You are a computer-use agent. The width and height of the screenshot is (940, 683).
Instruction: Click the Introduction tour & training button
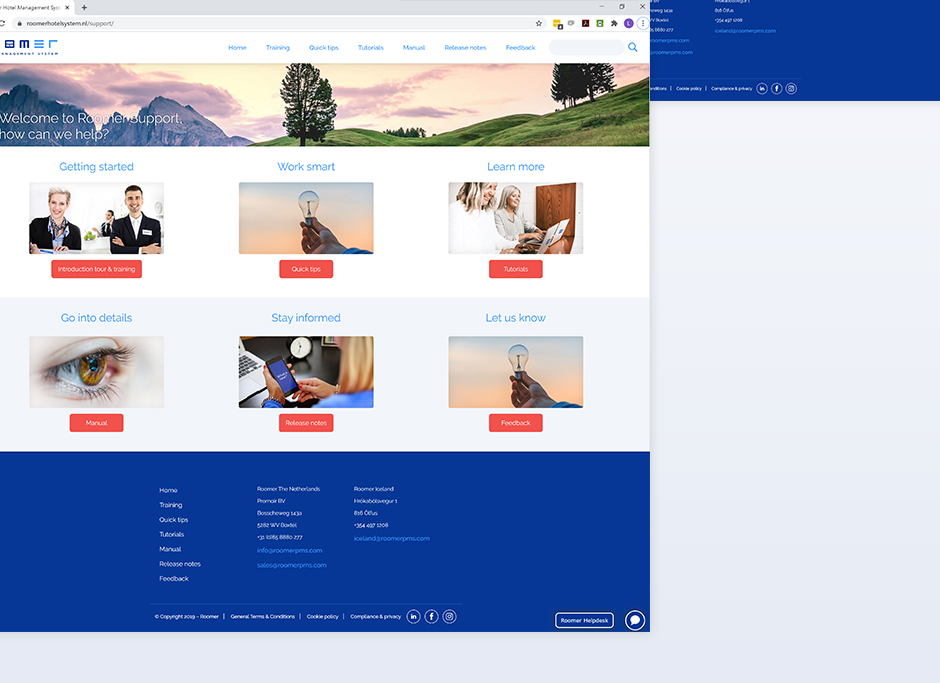(96, 269)
